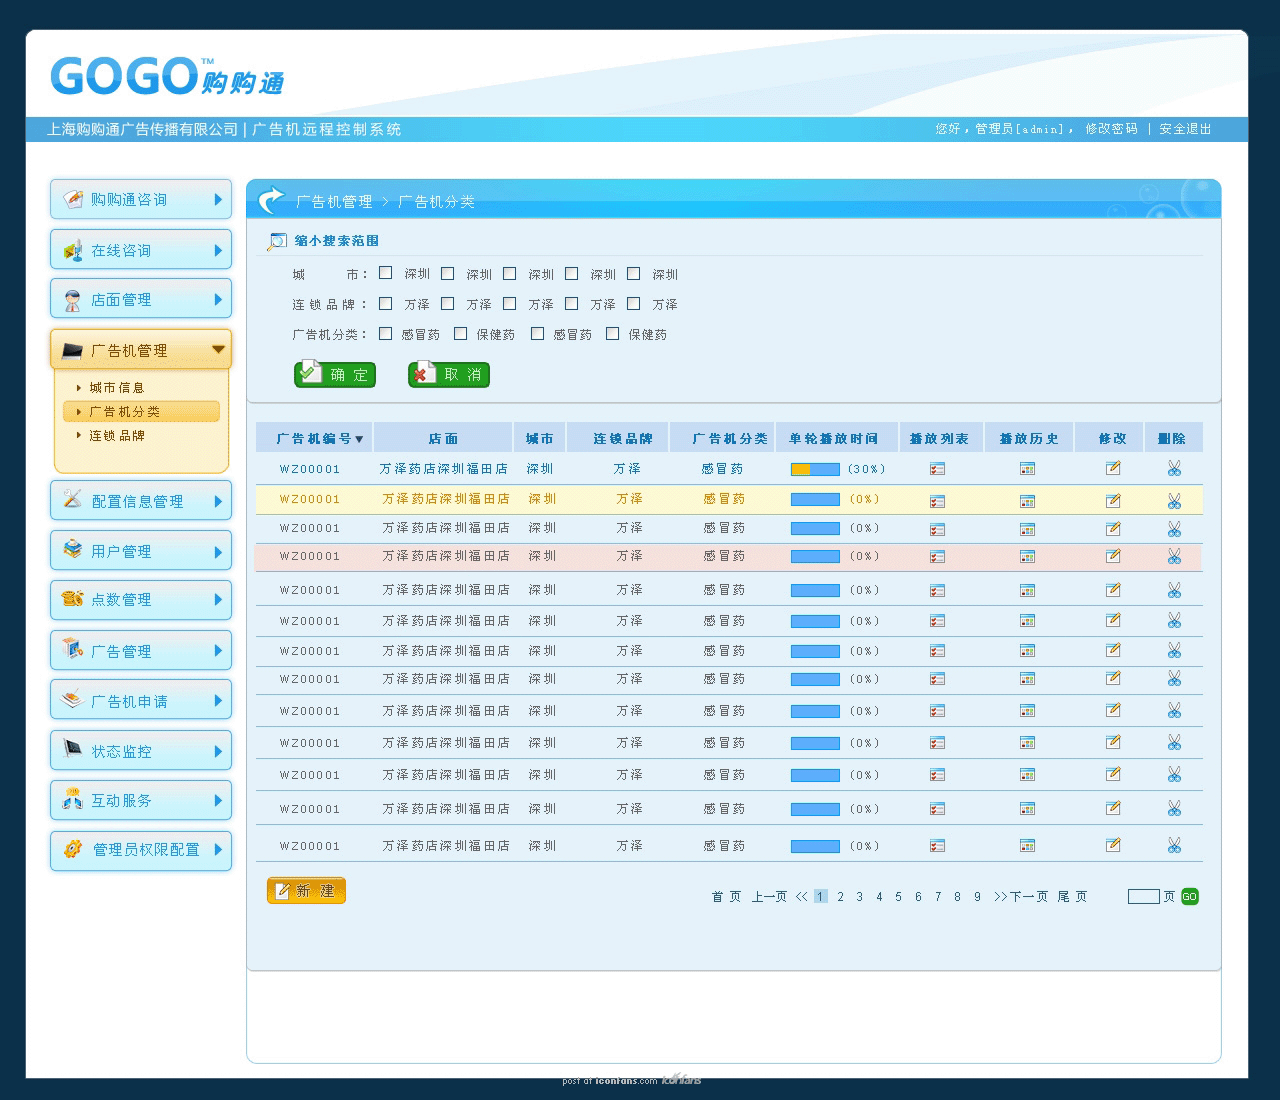Check the last 万泽 checkbox in 连锁品牌 row
1280x1100 pixels.
633,303
